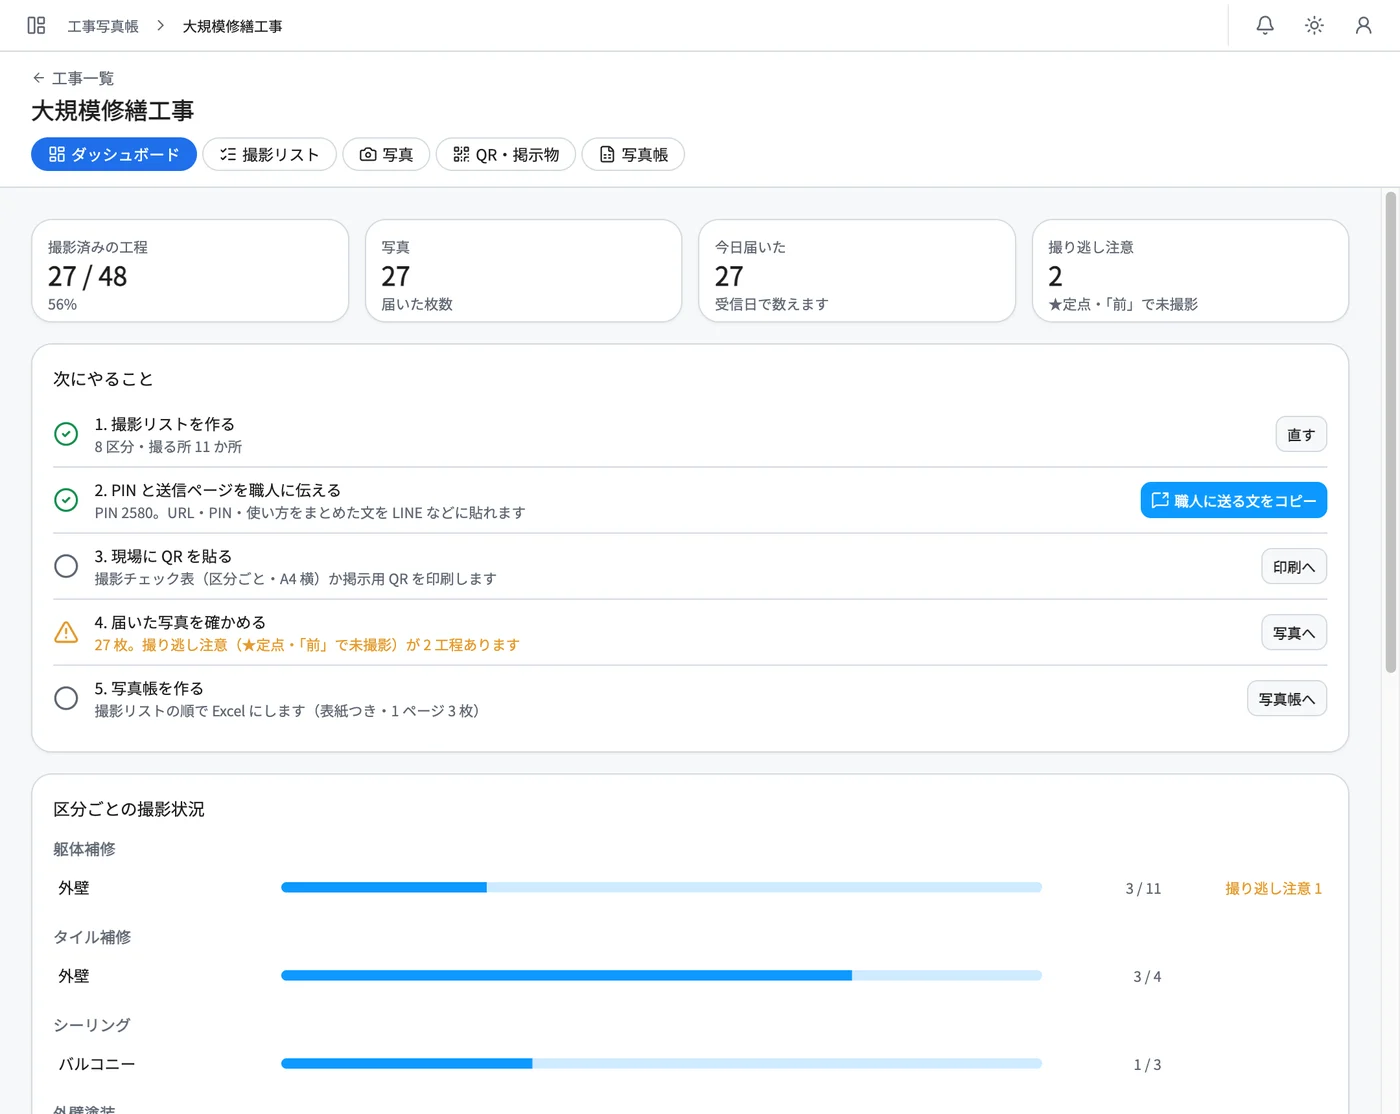
Task: Open the notifications bell
Action: coord(1265,26)
